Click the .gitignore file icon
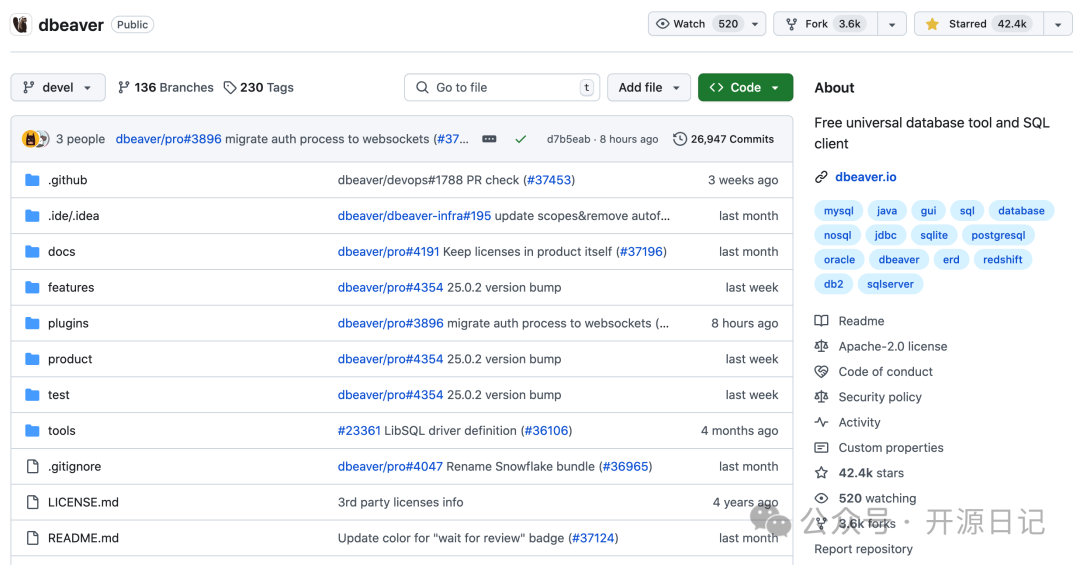1080x565 pixels. [x=32, y=466]
